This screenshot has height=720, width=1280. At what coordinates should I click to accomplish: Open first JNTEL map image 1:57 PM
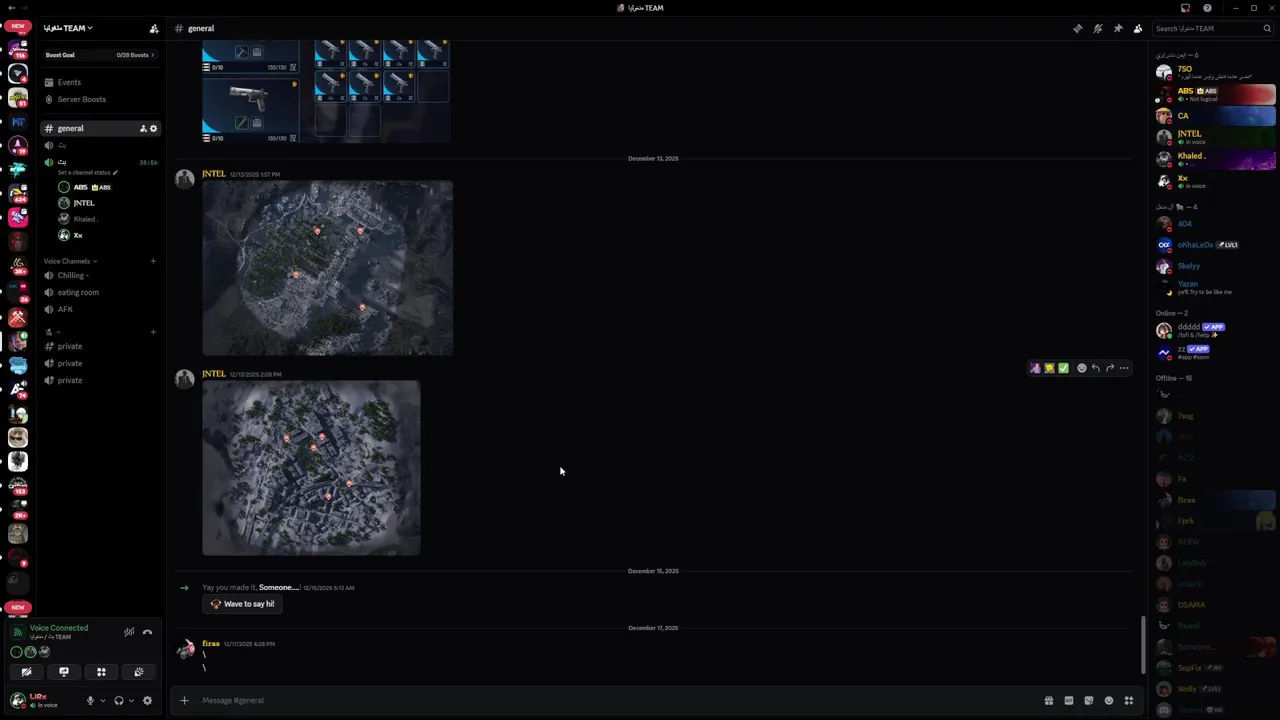(x=327, y=268)
